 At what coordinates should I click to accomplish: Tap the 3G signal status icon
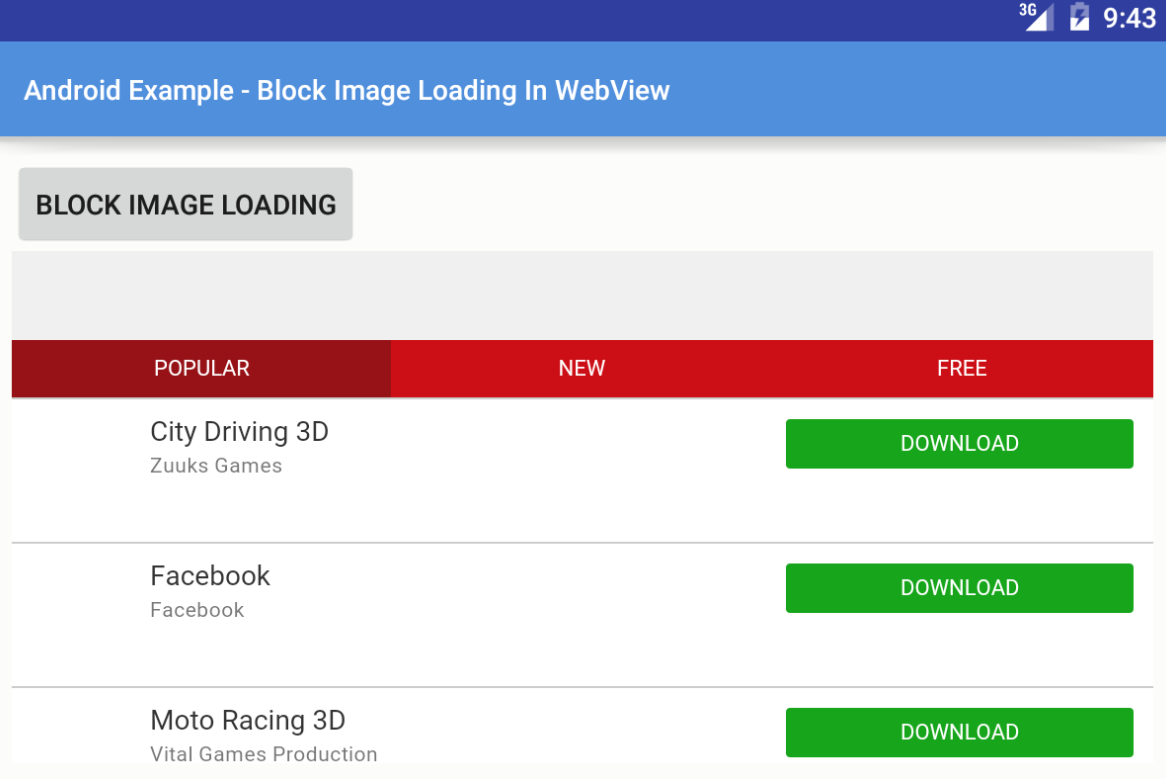pos(1037,16)
